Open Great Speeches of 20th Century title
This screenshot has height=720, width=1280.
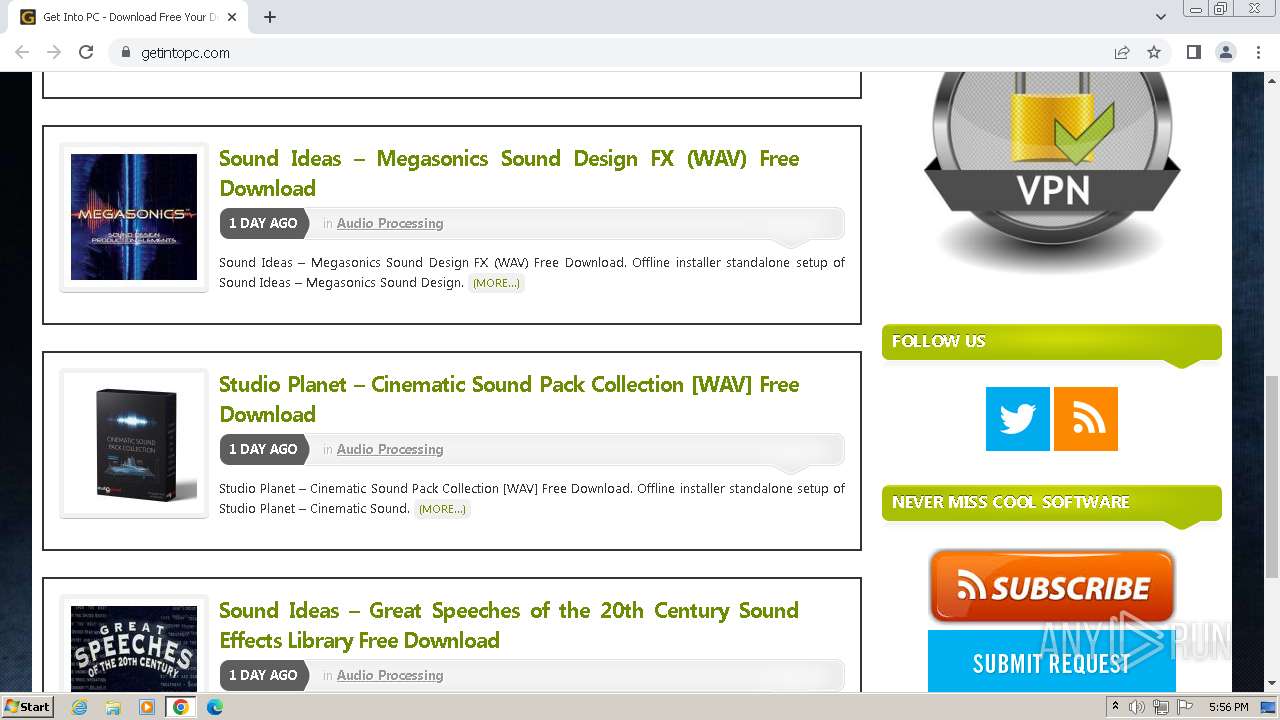click(509, 625)
